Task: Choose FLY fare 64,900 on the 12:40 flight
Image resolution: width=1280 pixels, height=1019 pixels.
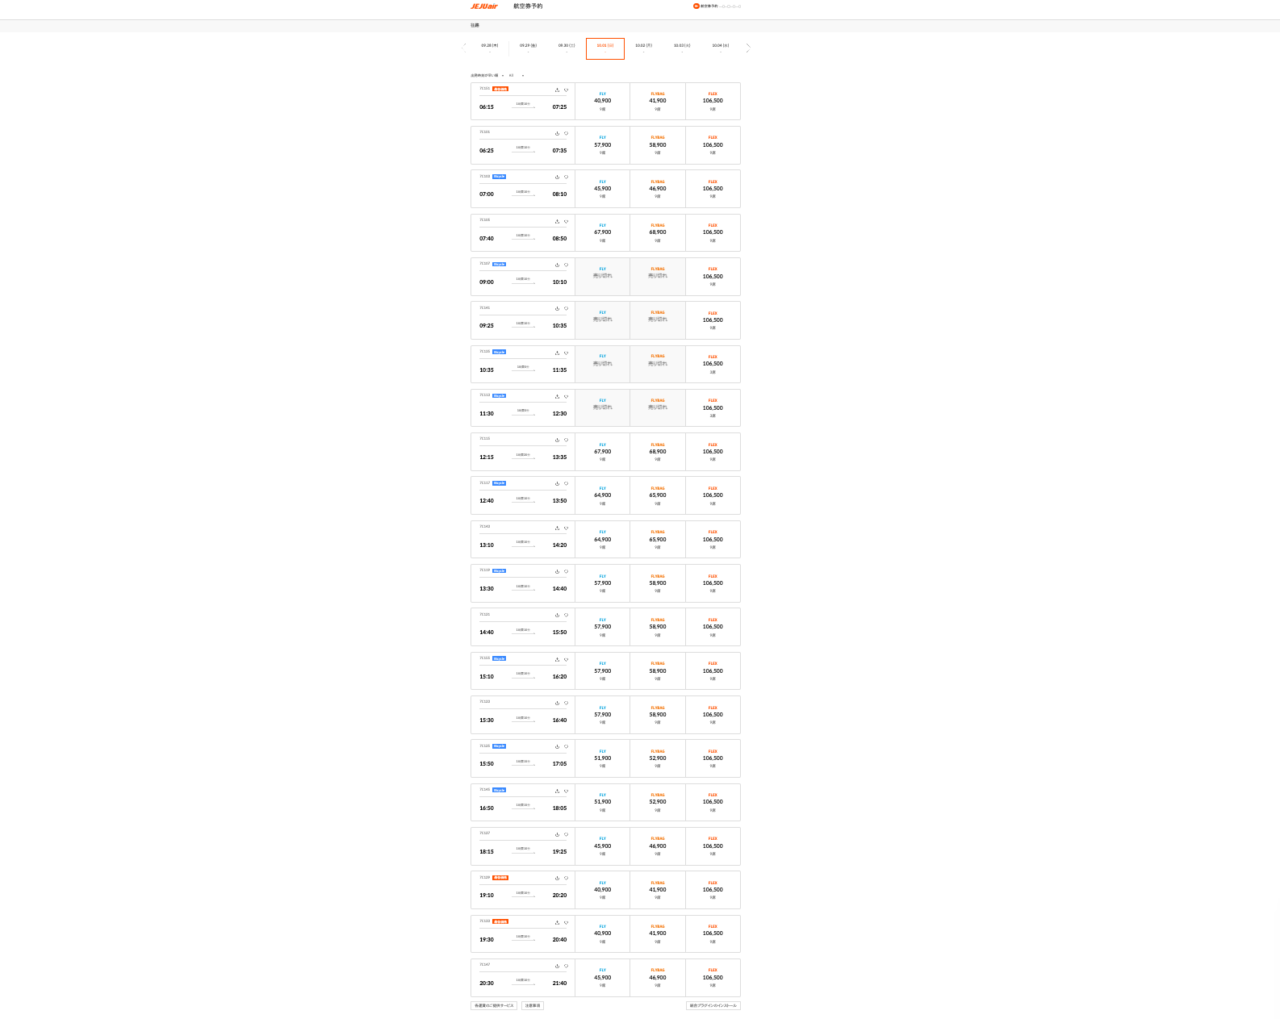Action: pos(602,496)
